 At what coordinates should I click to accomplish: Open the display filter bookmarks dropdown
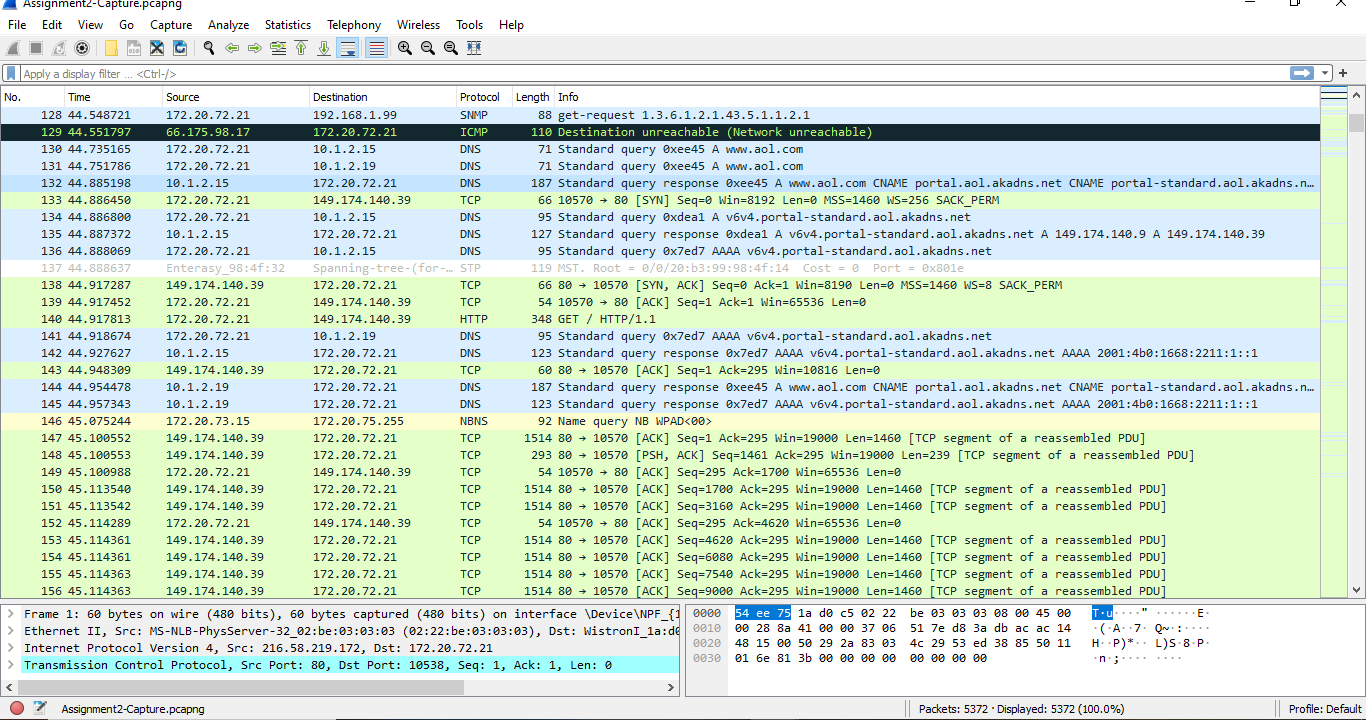pyautogui.click(x=10, y=73)
